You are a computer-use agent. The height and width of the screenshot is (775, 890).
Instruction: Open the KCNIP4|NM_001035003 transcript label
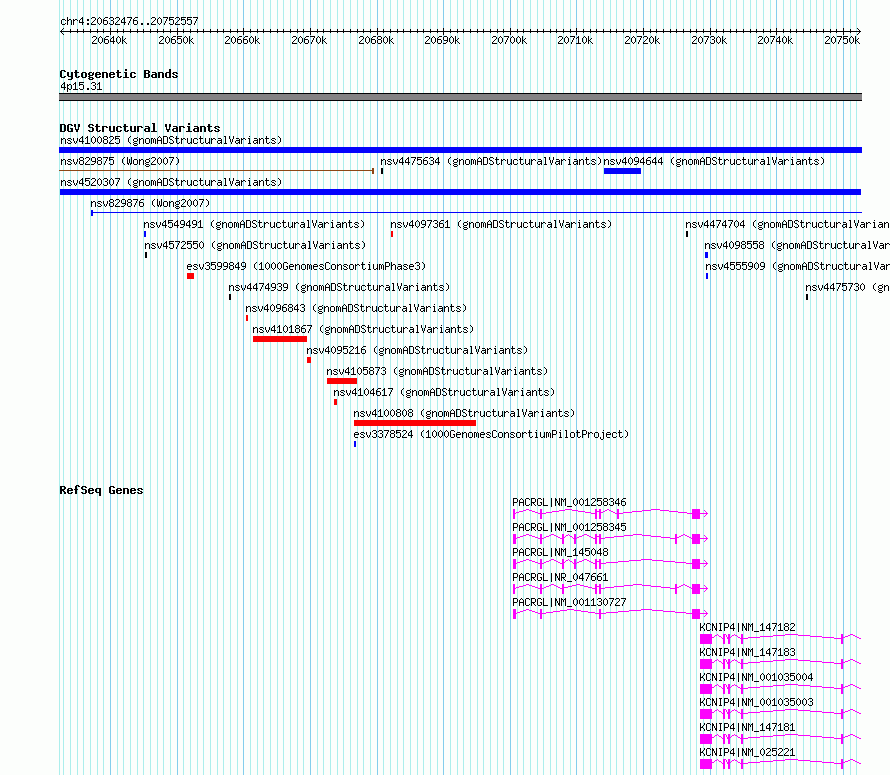tap(757, 702)
